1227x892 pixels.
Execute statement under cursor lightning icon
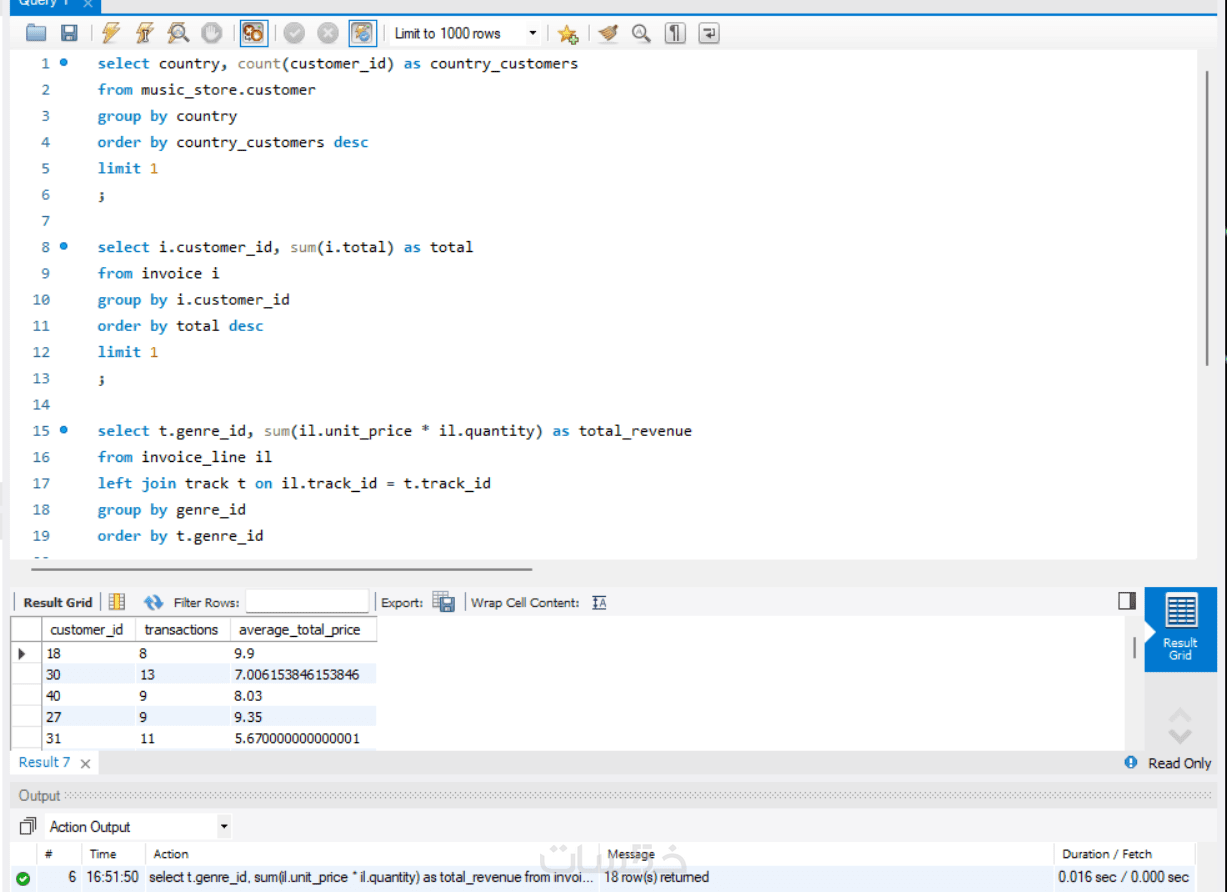click(144, 33)
